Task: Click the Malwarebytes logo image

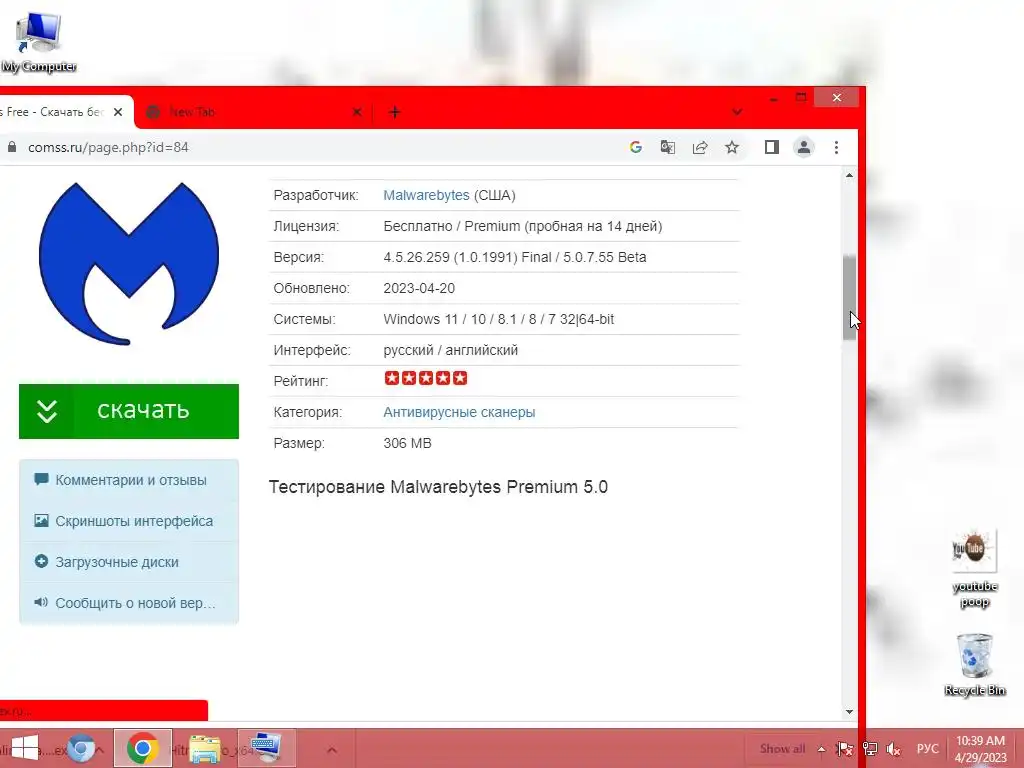Action: tap(129, 263)
